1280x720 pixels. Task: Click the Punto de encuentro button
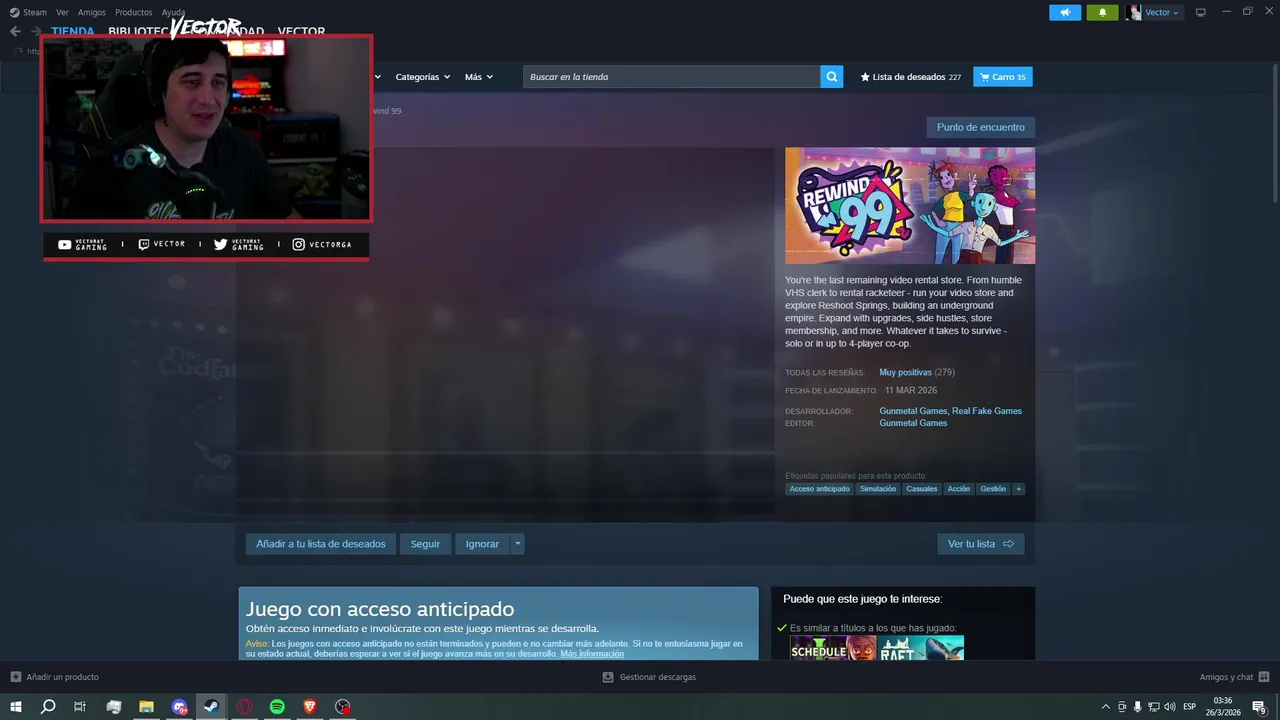(981, 127)
